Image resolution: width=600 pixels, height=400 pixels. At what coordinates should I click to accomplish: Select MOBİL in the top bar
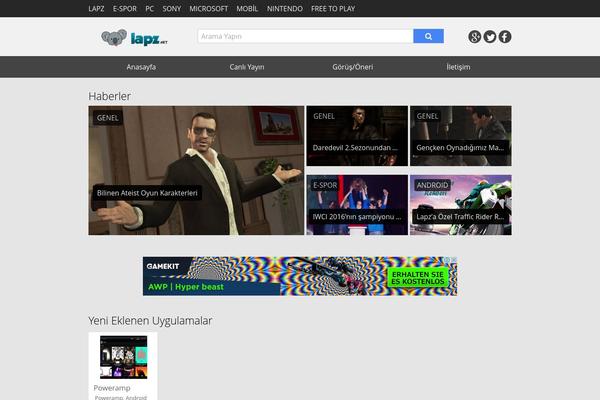[x=247, y=8]
